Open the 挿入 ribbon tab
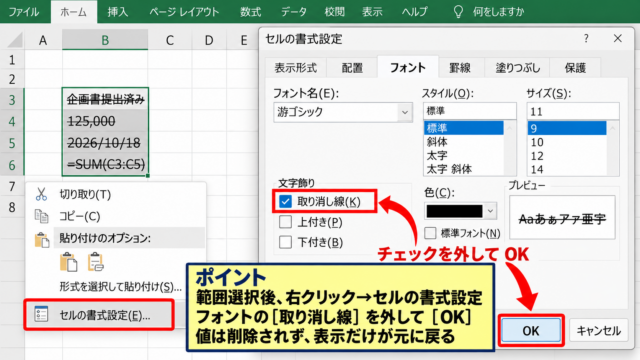The image size is (640, 360). coord(118,12)
